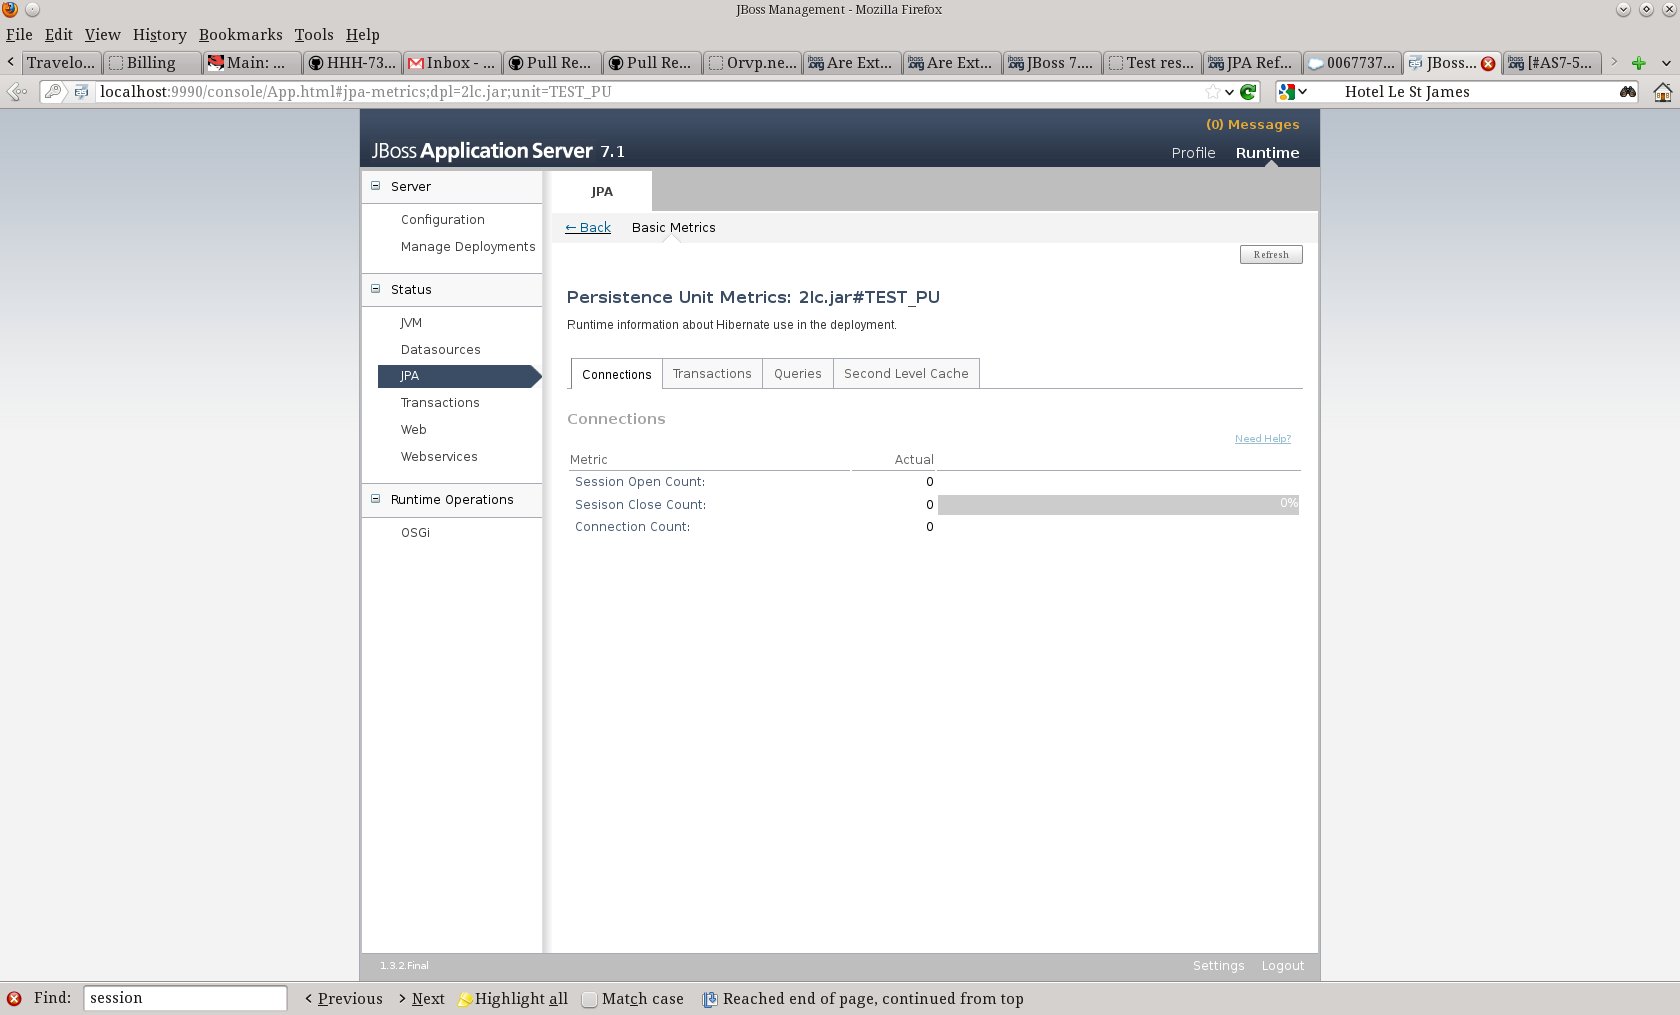Image resolution: width=1680 pixels, height=1015 pixels.
Task: Open the list all tabs dropdown
Action: click(x=1666, y=63)
